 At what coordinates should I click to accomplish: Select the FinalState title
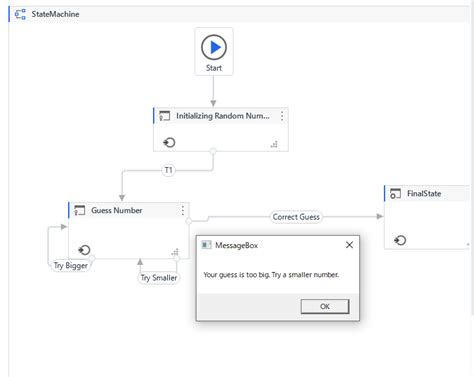424,194
